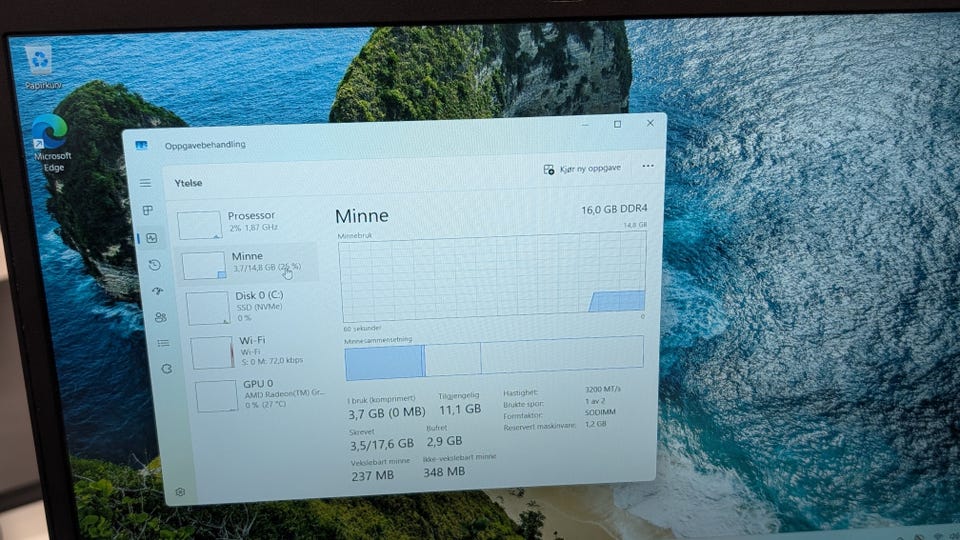This screenshot has height=540, width=960.
Task: Click the Oppgavebehandling title bar app icon
Action: pos(141,145)
